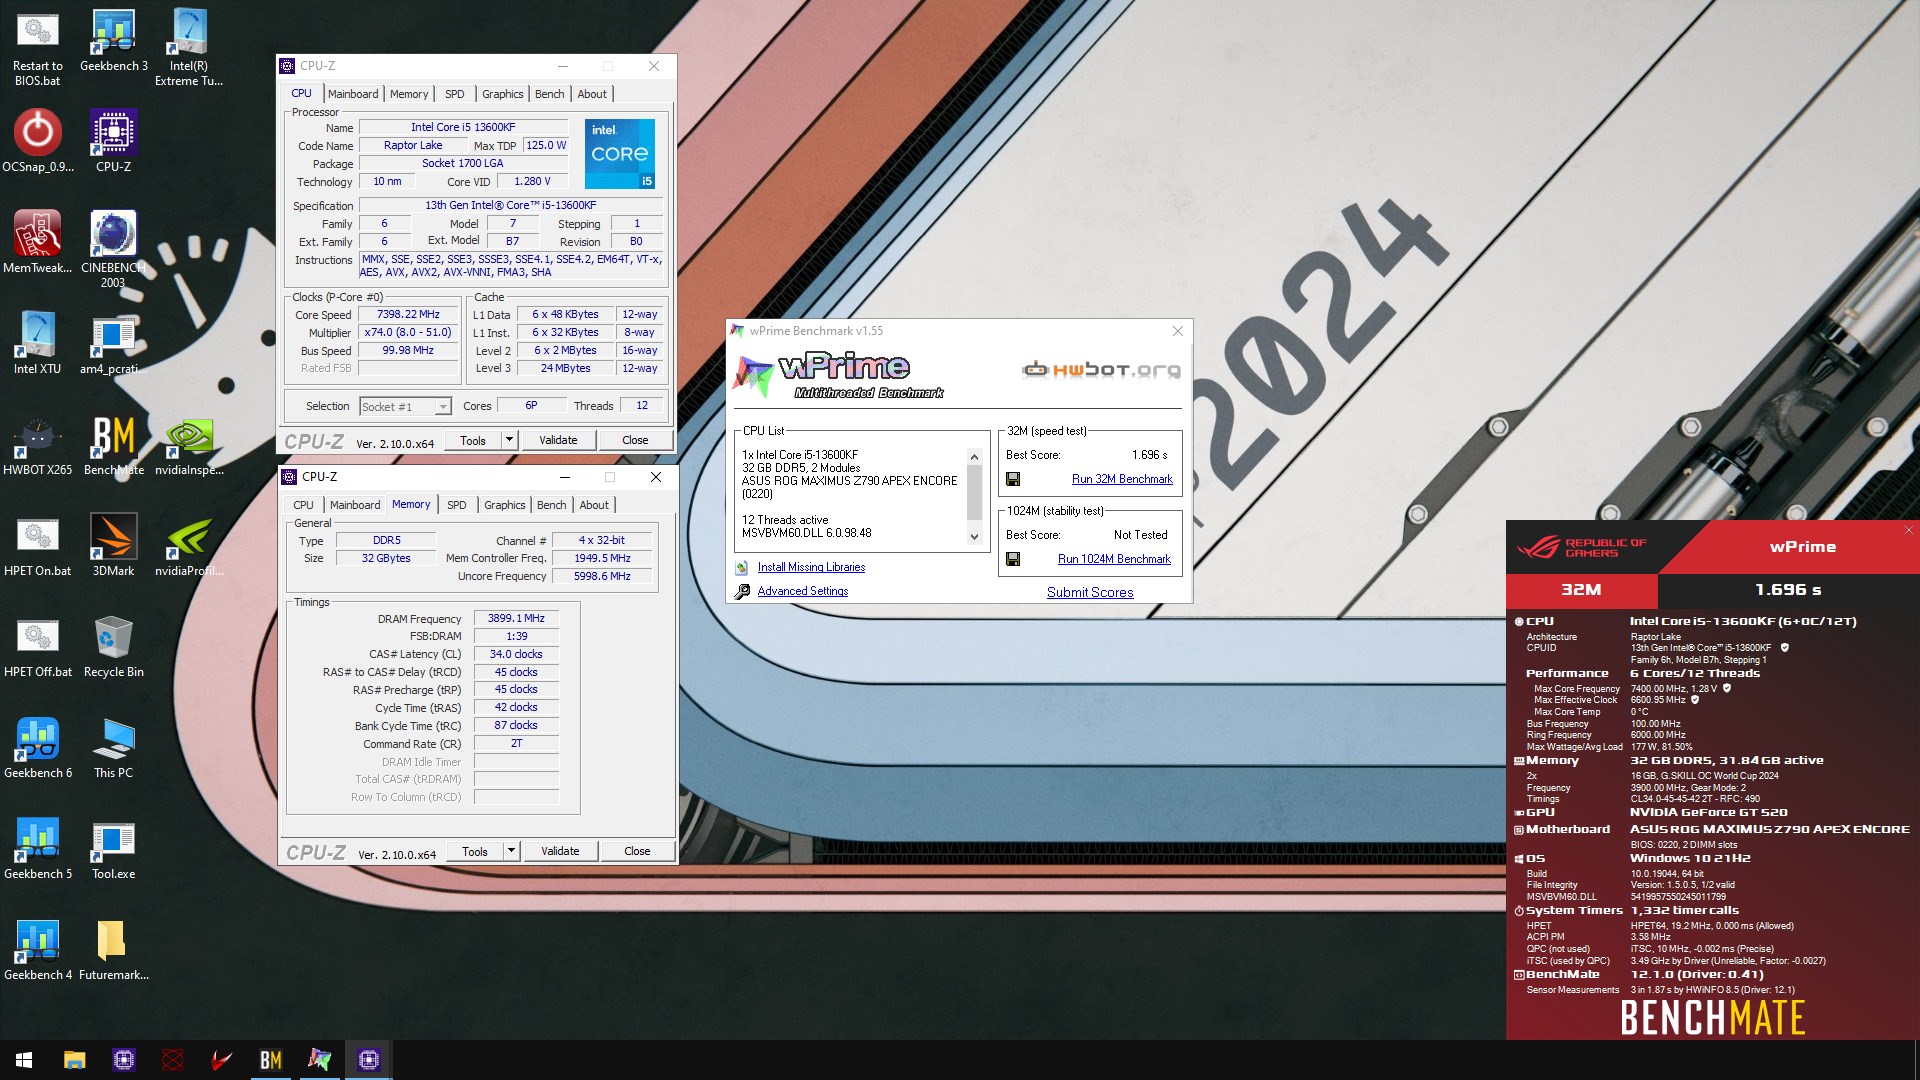Open the MemTweakIt desktop icon
The height and width of the screenshot is (1080, 1920).
(38, 242)
